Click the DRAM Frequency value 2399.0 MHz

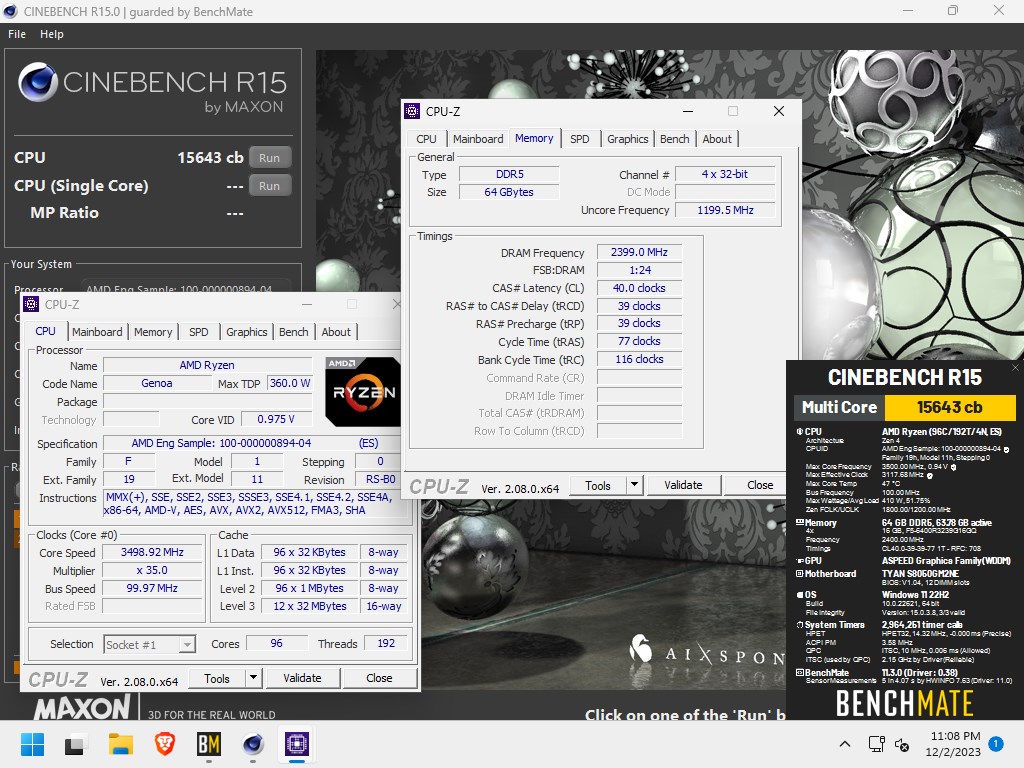tap(639, 252)
